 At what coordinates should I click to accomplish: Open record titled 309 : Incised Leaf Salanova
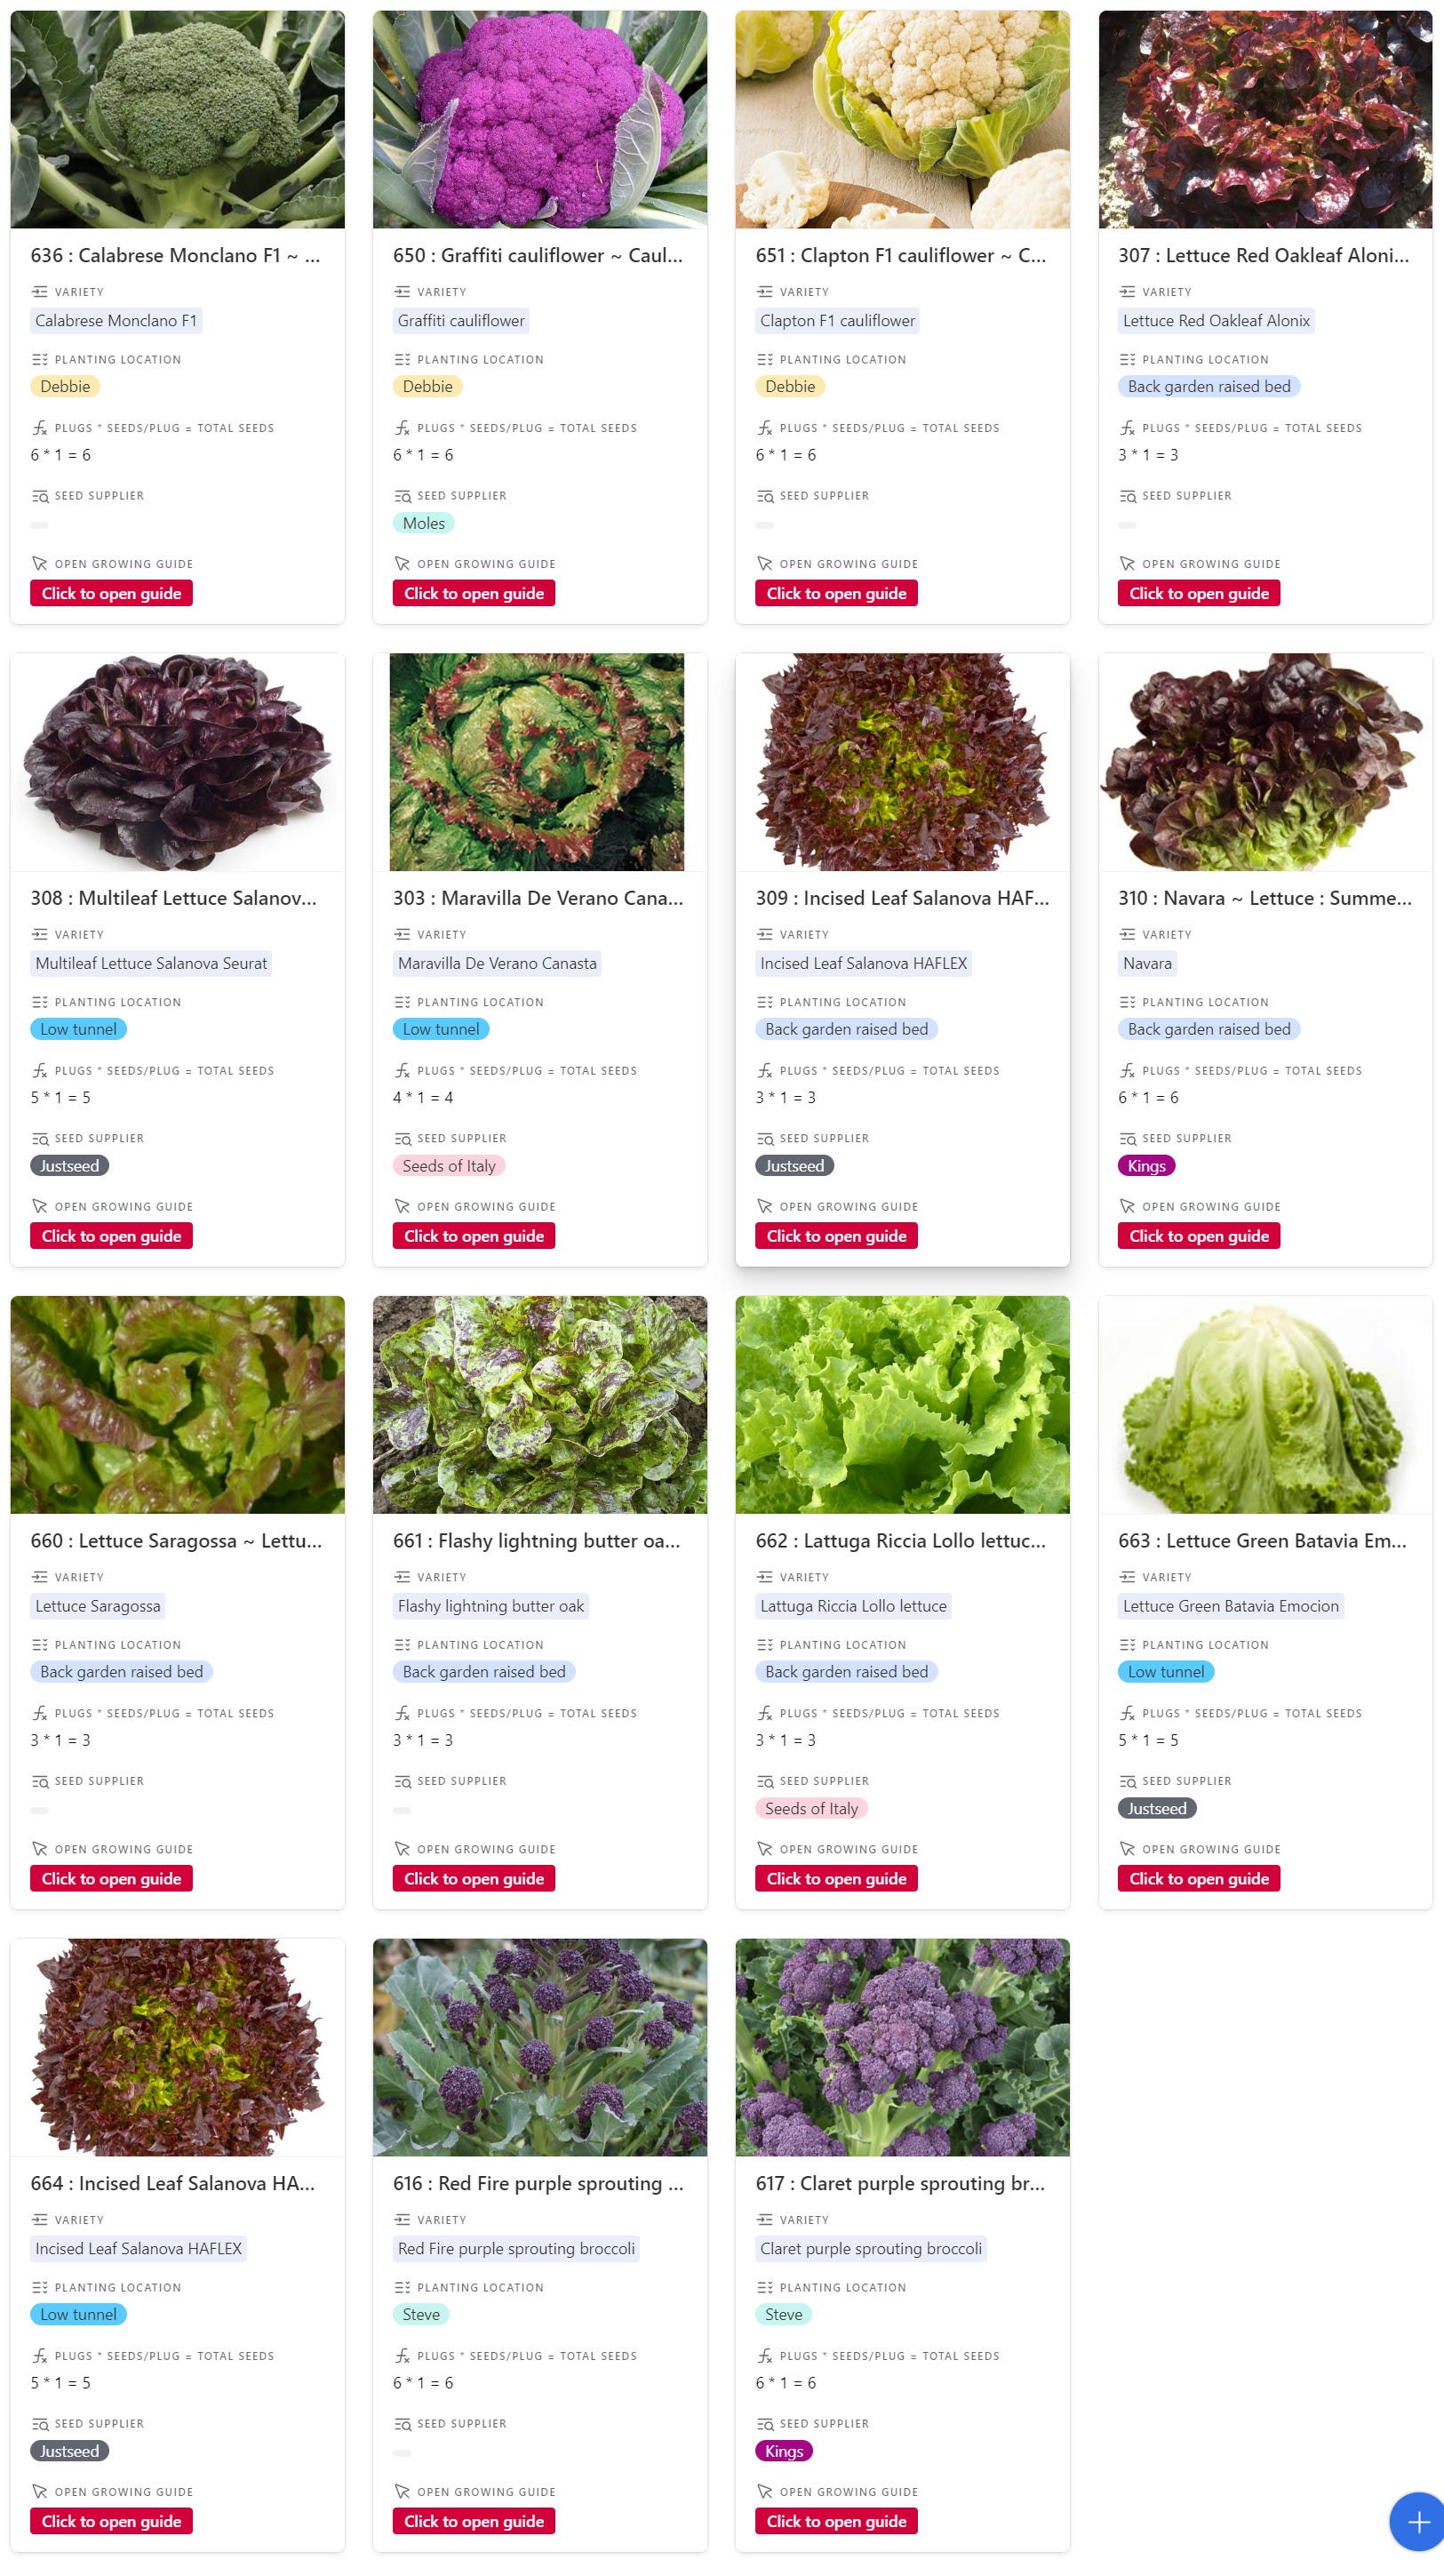(902, 898)
